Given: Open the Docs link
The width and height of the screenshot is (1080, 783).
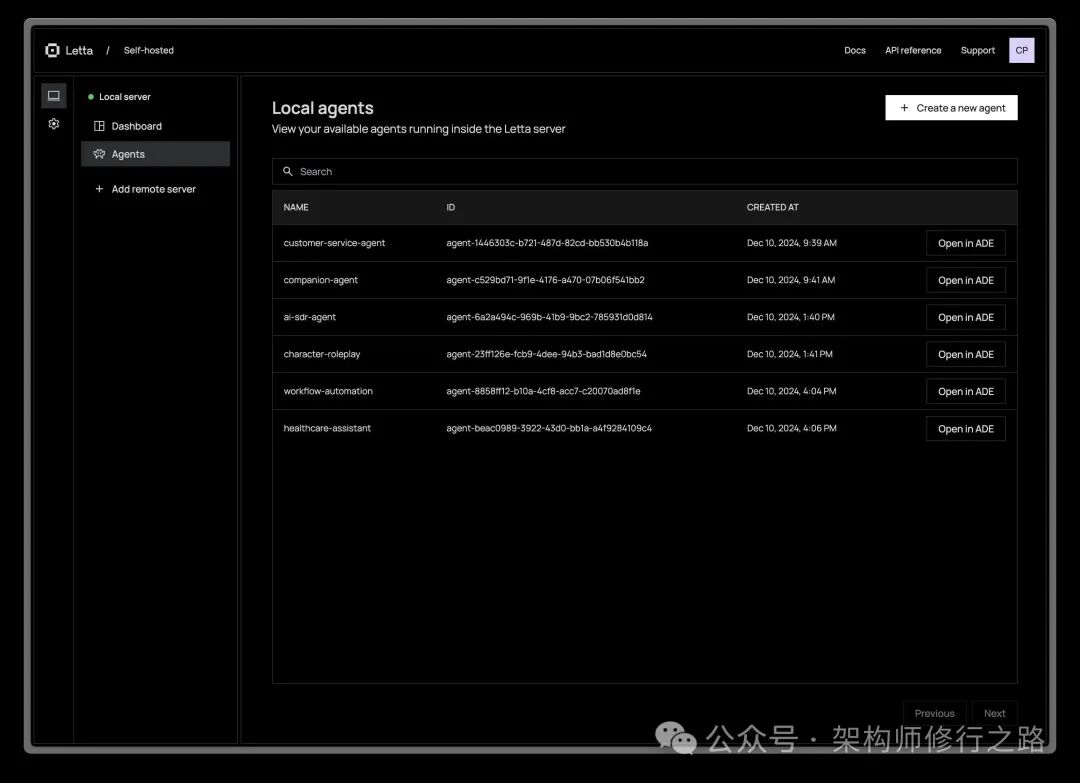Looking at the screenshot, I should coord(855,50).
